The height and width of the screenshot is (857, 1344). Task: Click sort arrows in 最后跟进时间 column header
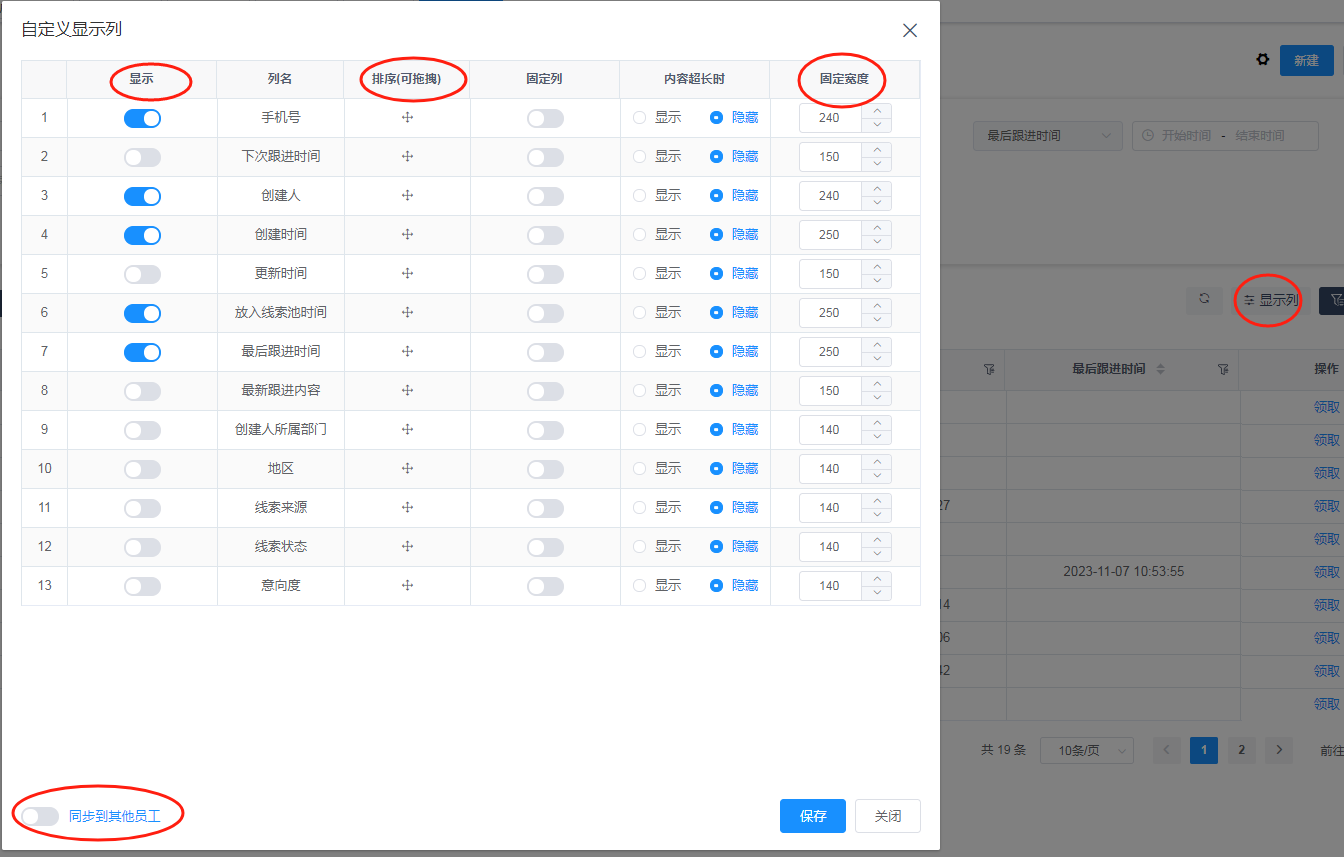pyautogui.click(x=1160, y=370)
